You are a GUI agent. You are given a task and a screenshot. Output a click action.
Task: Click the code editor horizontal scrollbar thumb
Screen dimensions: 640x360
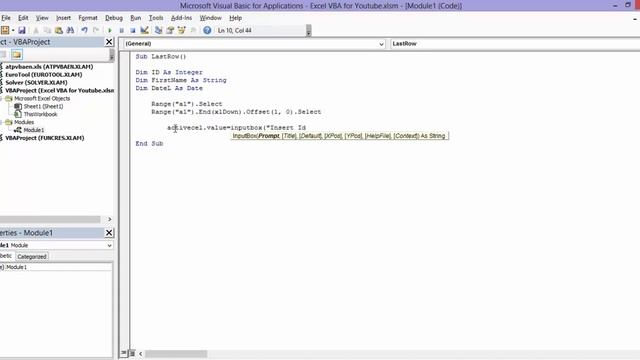tap(176, 353)
